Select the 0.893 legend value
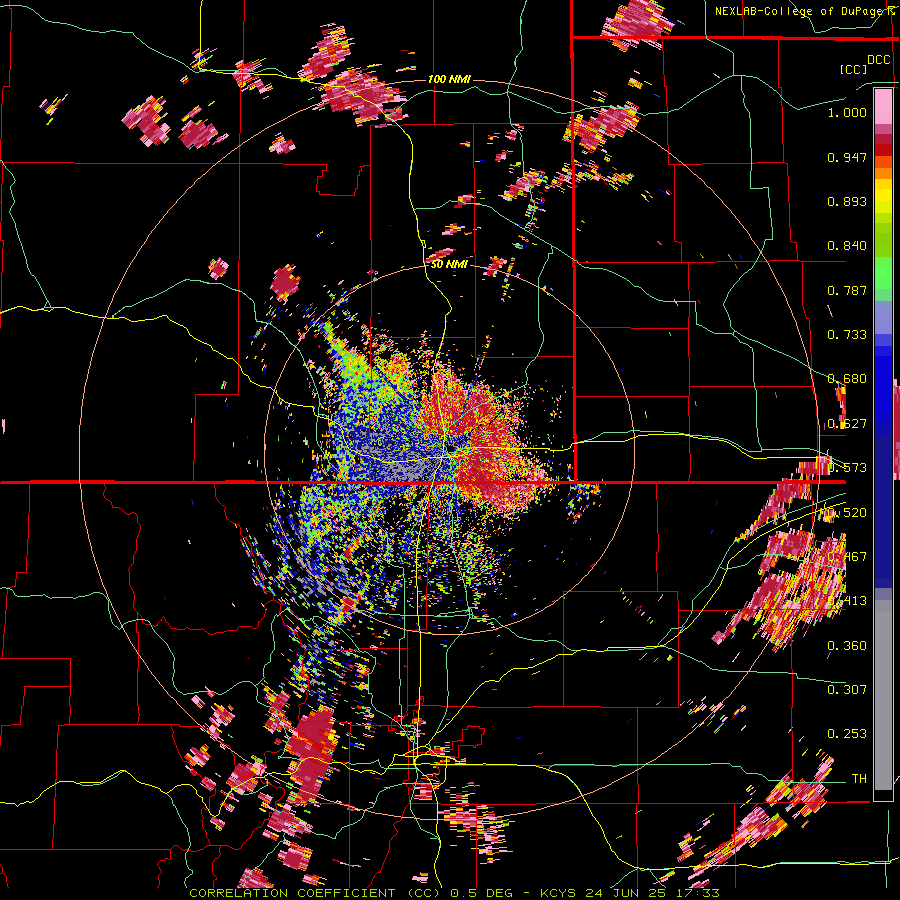The image size is (900, 900). click(847, 201)
